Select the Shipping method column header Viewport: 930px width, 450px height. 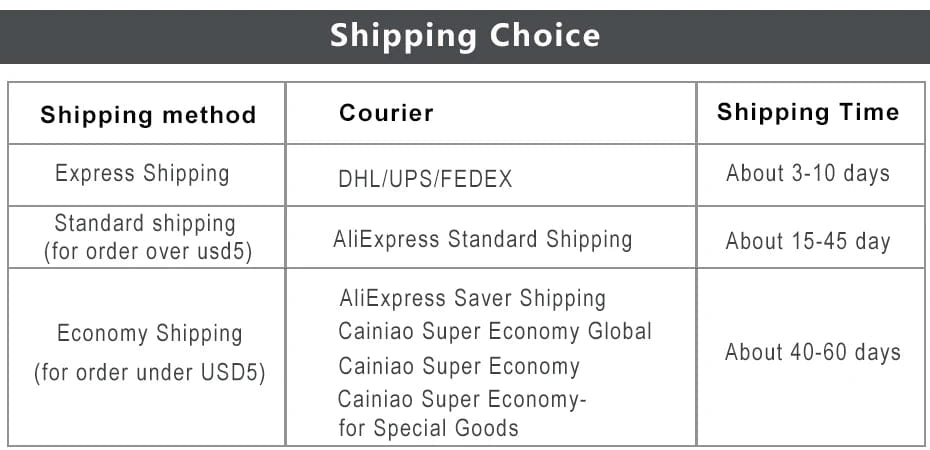pos(148,115)
